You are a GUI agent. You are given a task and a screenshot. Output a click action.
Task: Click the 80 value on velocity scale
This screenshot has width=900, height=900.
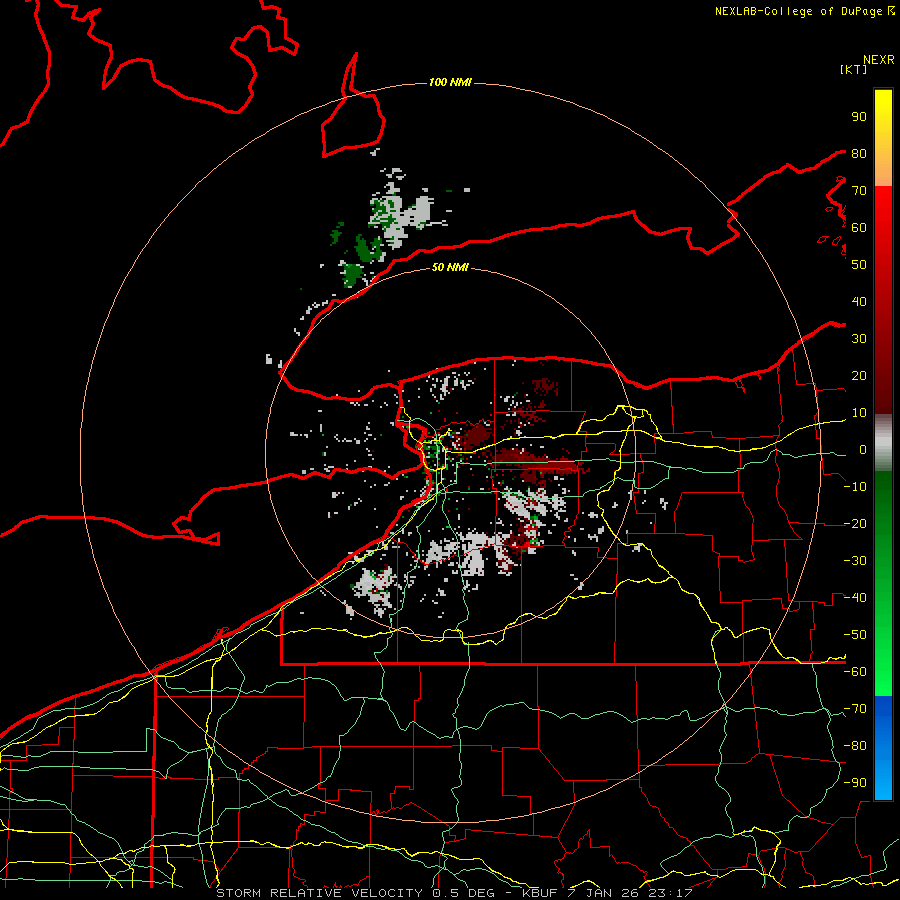(859, 154)
